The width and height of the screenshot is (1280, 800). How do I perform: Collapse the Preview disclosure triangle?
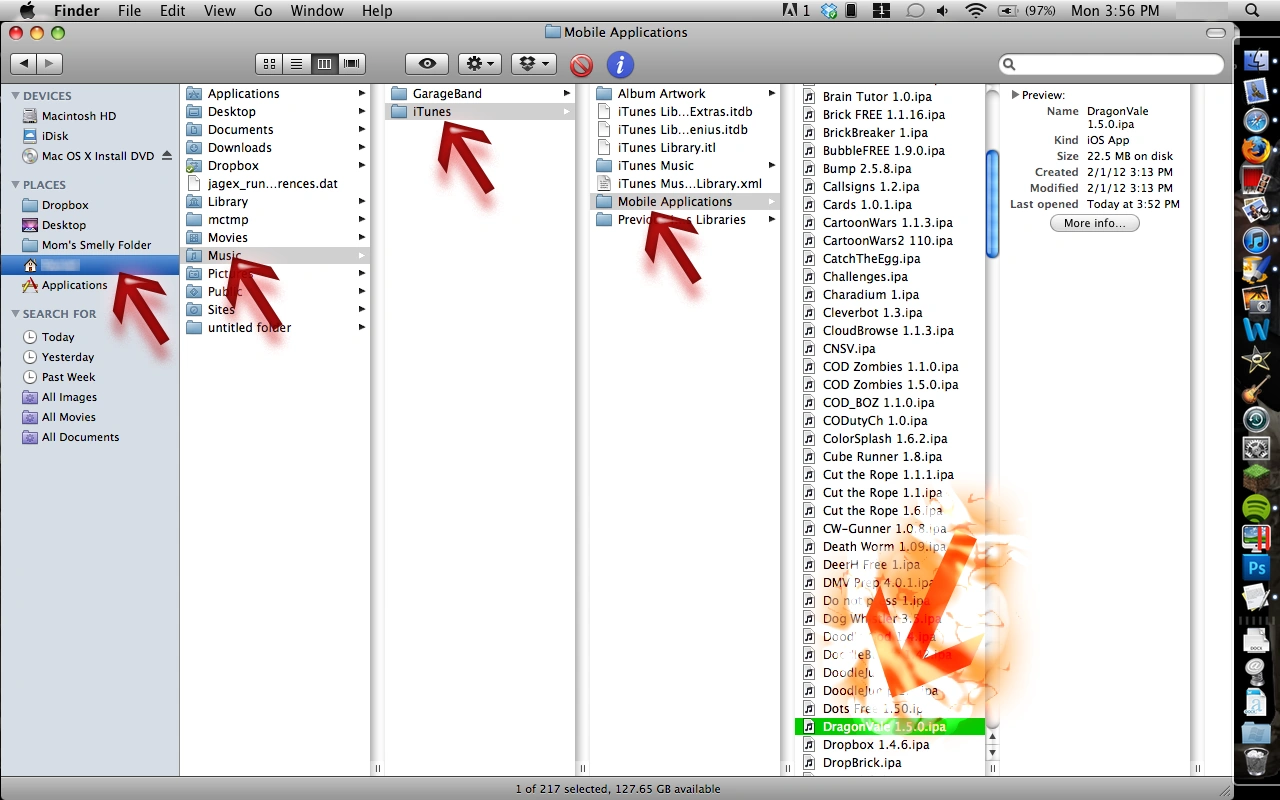(1015, 95)
